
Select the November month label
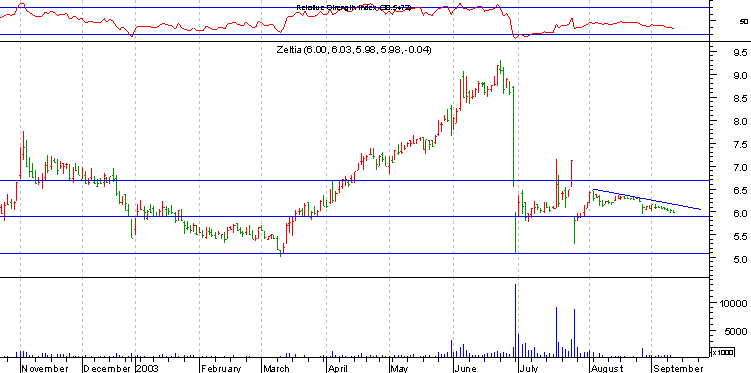tap(46, 369)
